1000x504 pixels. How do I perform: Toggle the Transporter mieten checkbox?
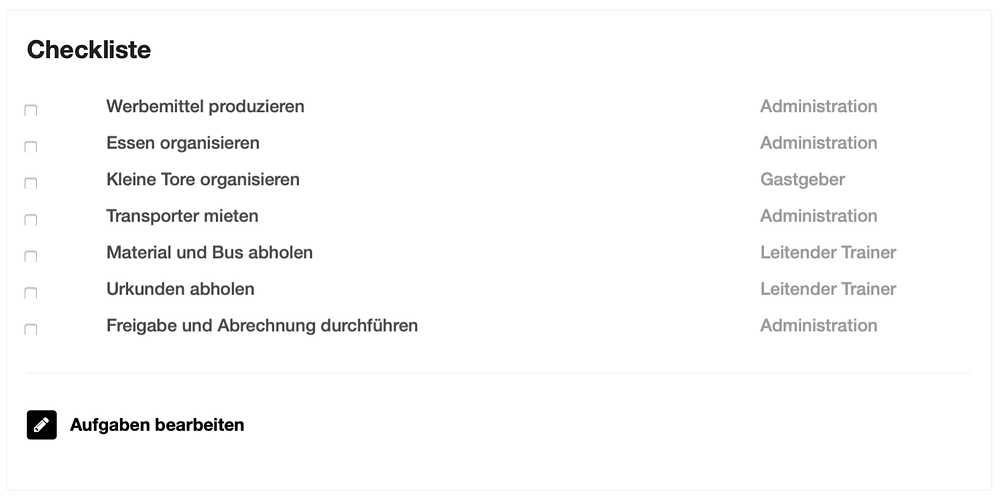click(x=31, y=219)
